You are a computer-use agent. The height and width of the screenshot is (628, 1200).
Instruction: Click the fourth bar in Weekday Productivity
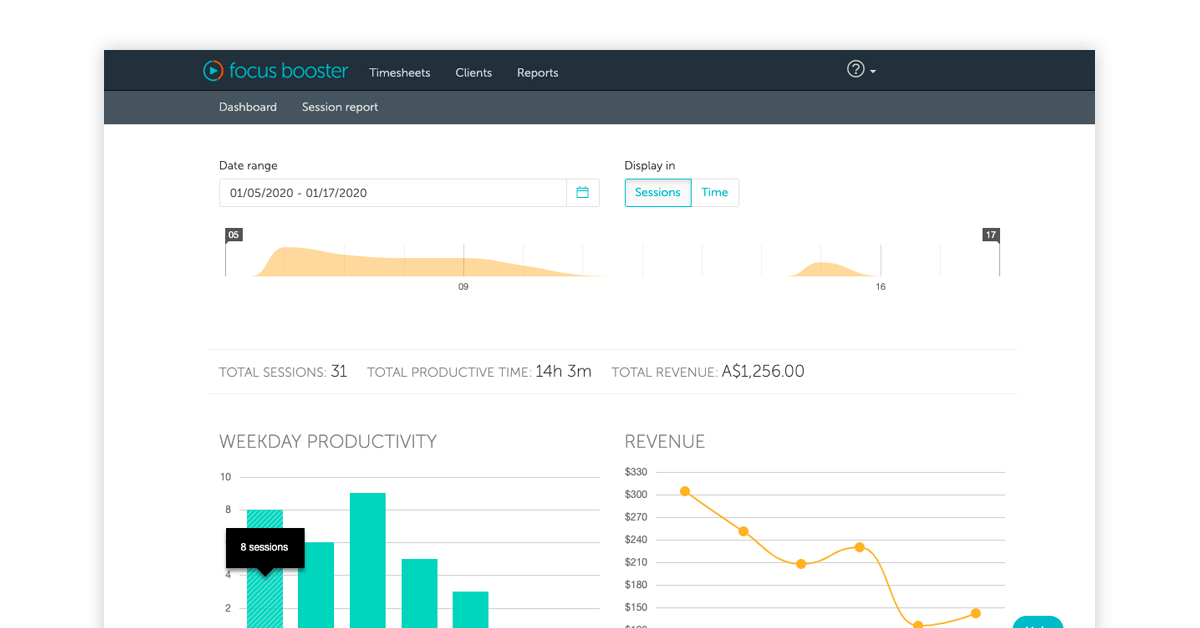pos(420,593)
